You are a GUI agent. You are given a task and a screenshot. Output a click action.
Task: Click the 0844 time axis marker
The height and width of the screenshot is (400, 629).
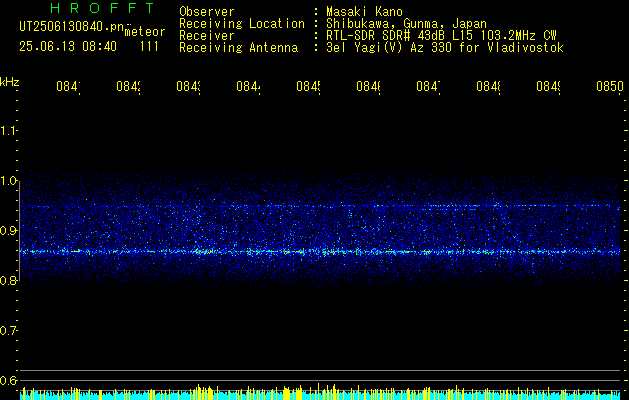248,86
